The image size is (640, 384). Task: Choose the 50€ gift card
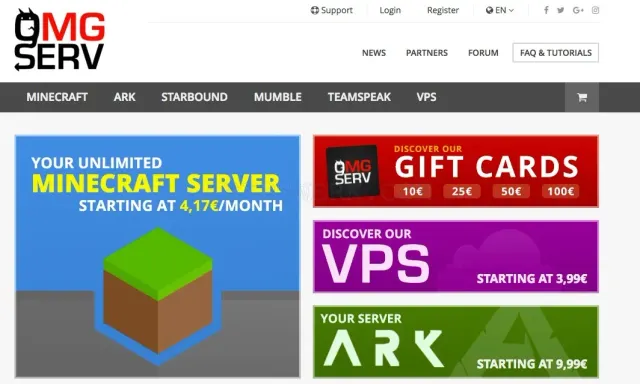click(511, 191)
